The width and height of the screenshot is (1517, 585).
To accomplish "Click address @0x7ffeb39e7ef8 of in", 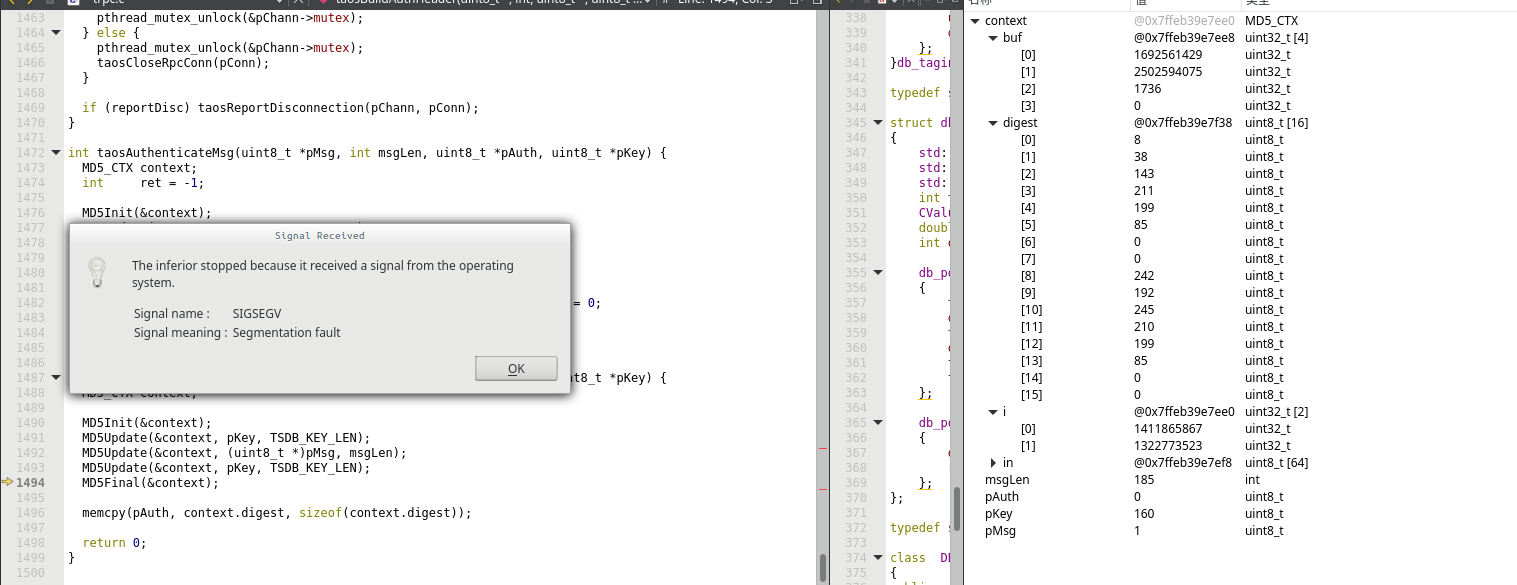I will tap(1184, 463).
